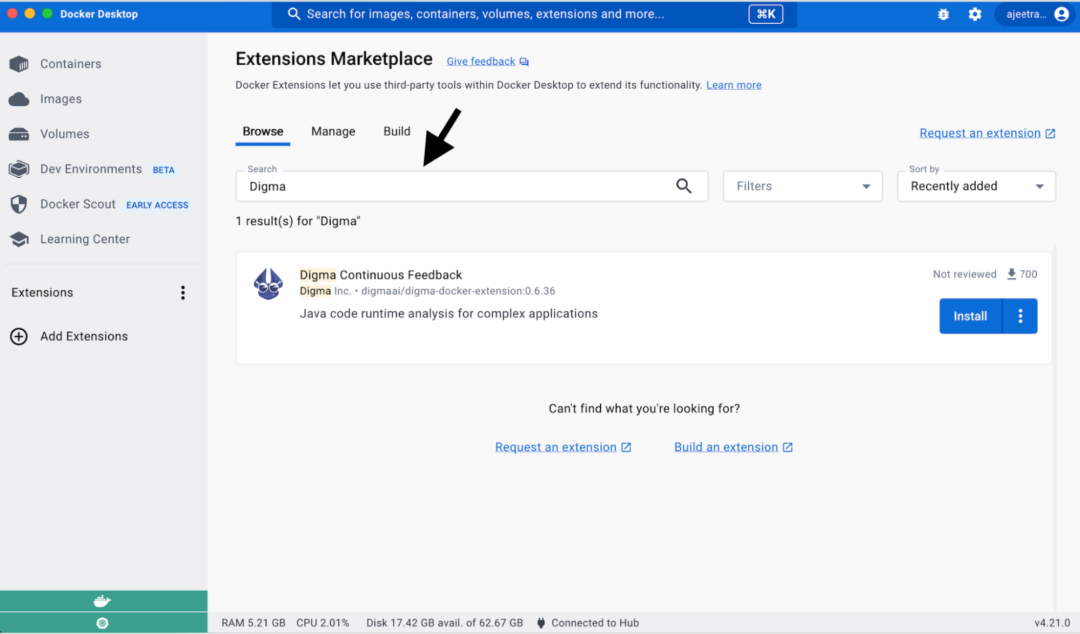Click the Digma extension logo
Viewport: 1080px width, 634px height.
268,283
